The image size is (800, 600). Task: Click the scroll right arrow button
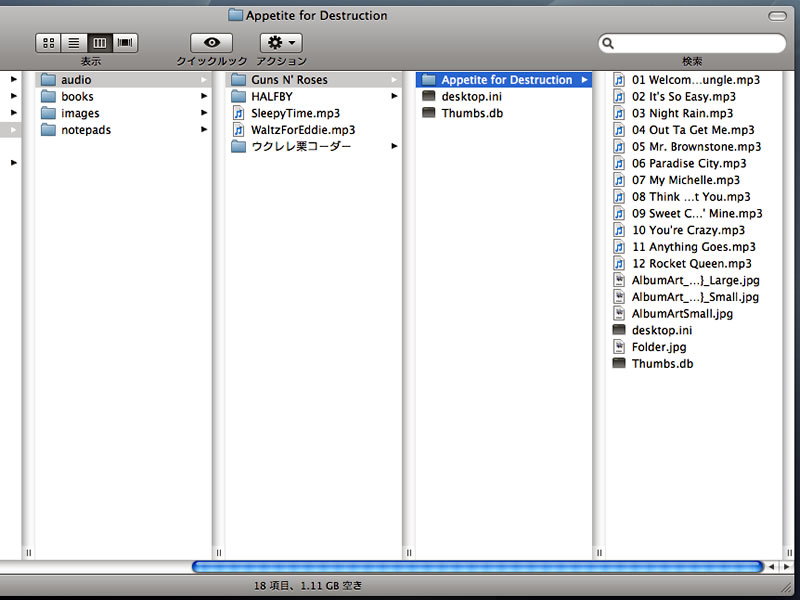pos(787,567)
